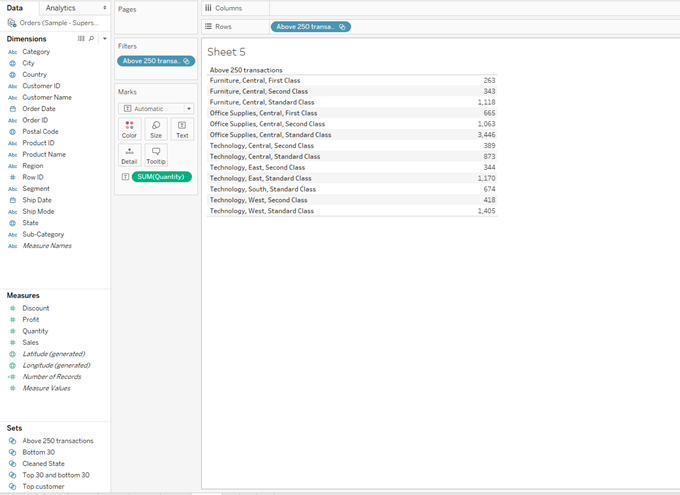This screenshot has height=495, width=680.
Task: Click row Furniture, Central, First Class
Action: click(x=352, y=80)
